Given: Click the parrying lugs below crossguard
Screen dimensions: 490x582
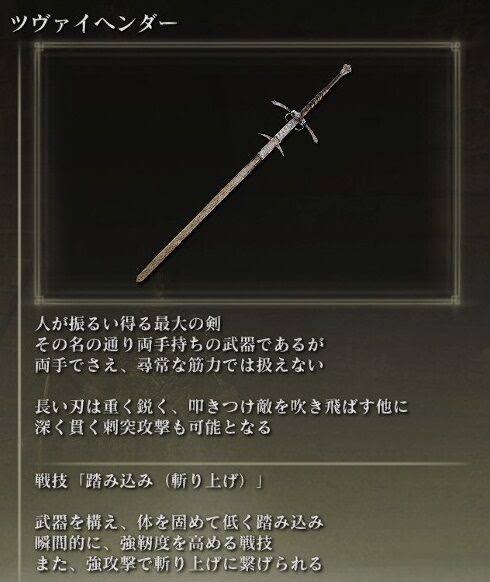Looking at the screenshot, I should [273, 144].
